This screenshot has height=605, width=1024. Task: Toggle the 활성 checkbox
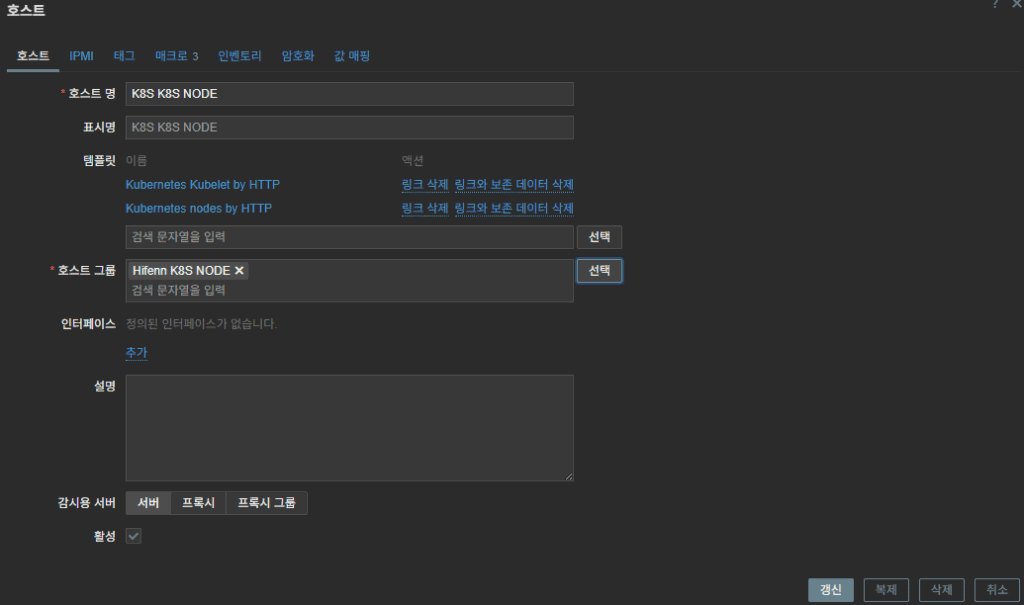pyautogui.click(x=133, y=536)
